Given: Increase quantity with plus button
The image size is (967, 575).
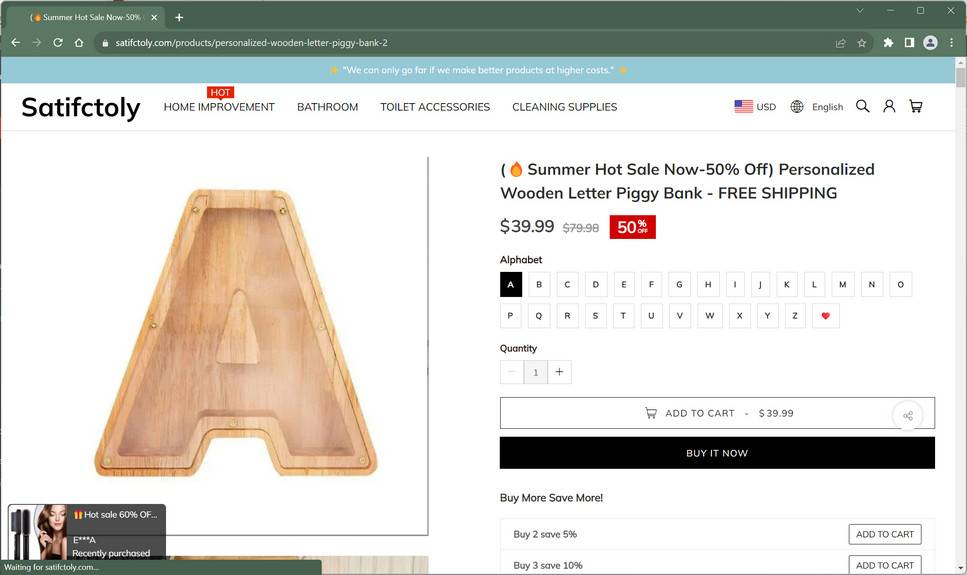Looking at the screenshot, I should pos(559,371).
